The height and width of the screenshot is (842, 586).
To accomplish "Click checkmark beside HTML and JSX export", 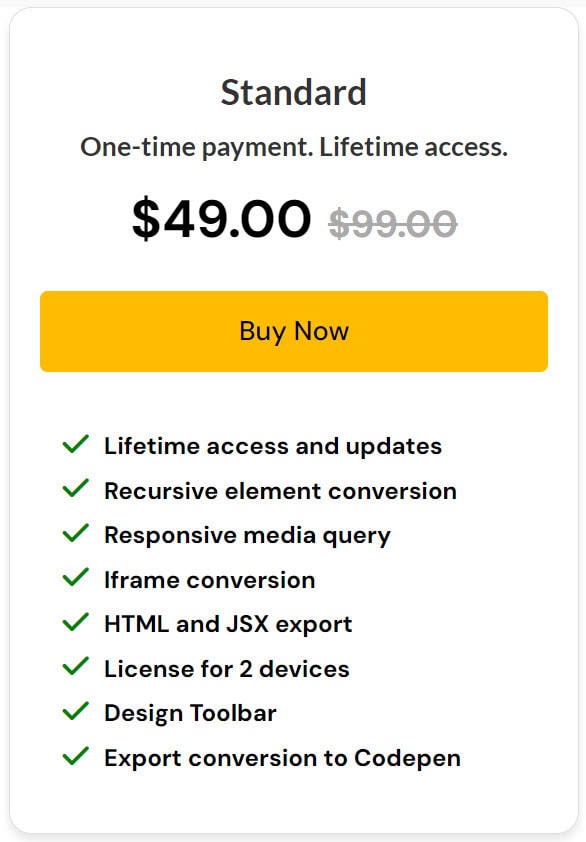I will (x=76, y=622).
